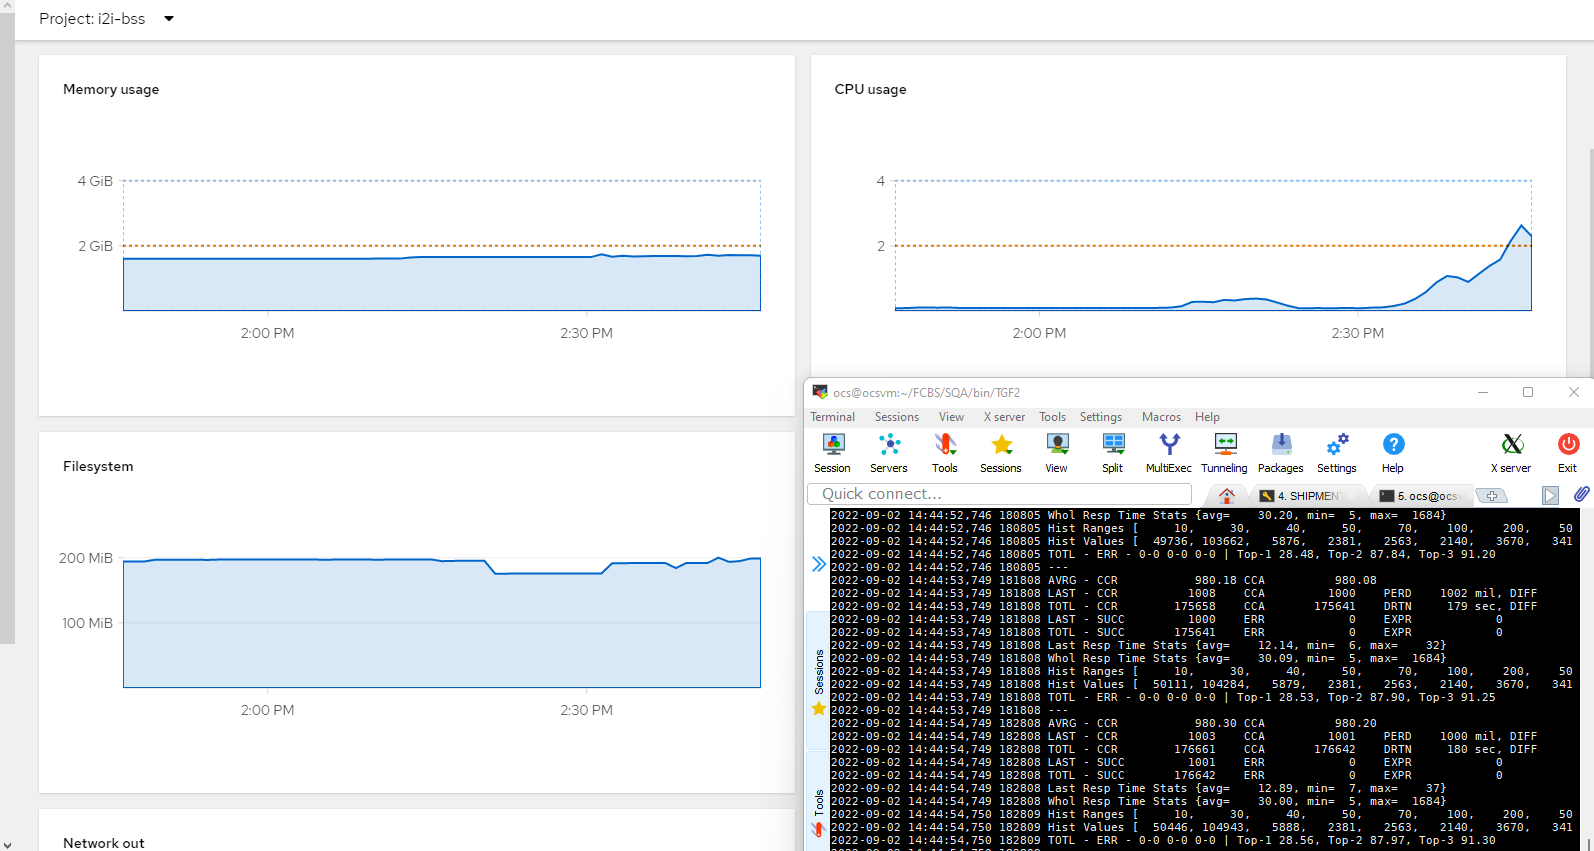Open the Tunneling tool
Screen dimensions: 1594x851
(x=1224, y=453)
